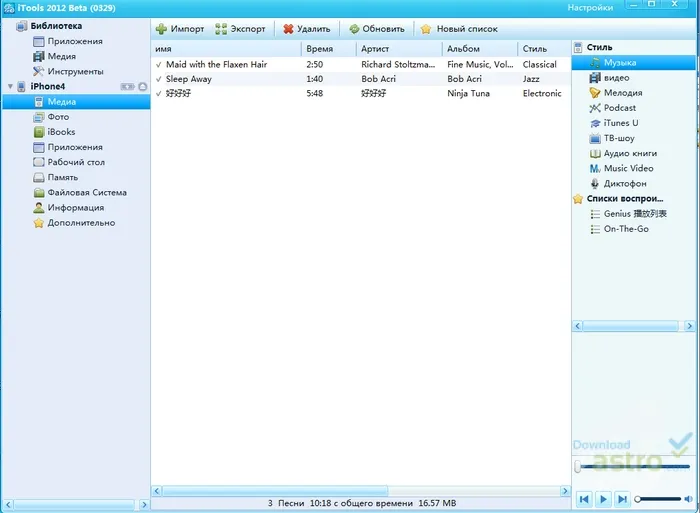
Task: Open the On-The-Go playlist
Action: point(620,229)
